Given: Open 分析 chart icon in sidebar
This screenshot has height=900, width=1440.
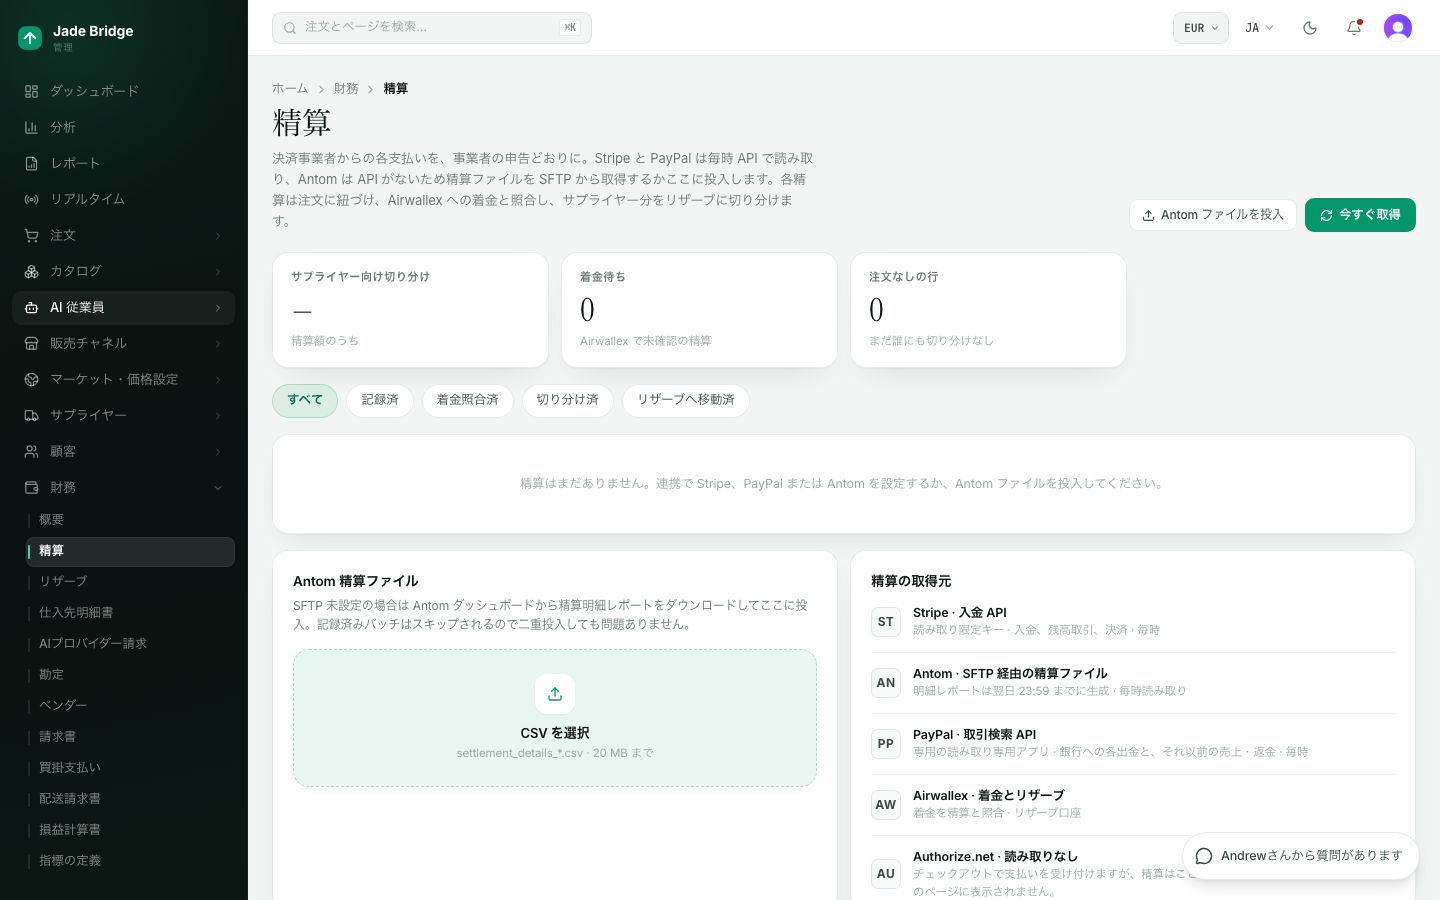Looking at the screenshot, I should (31, 127).
